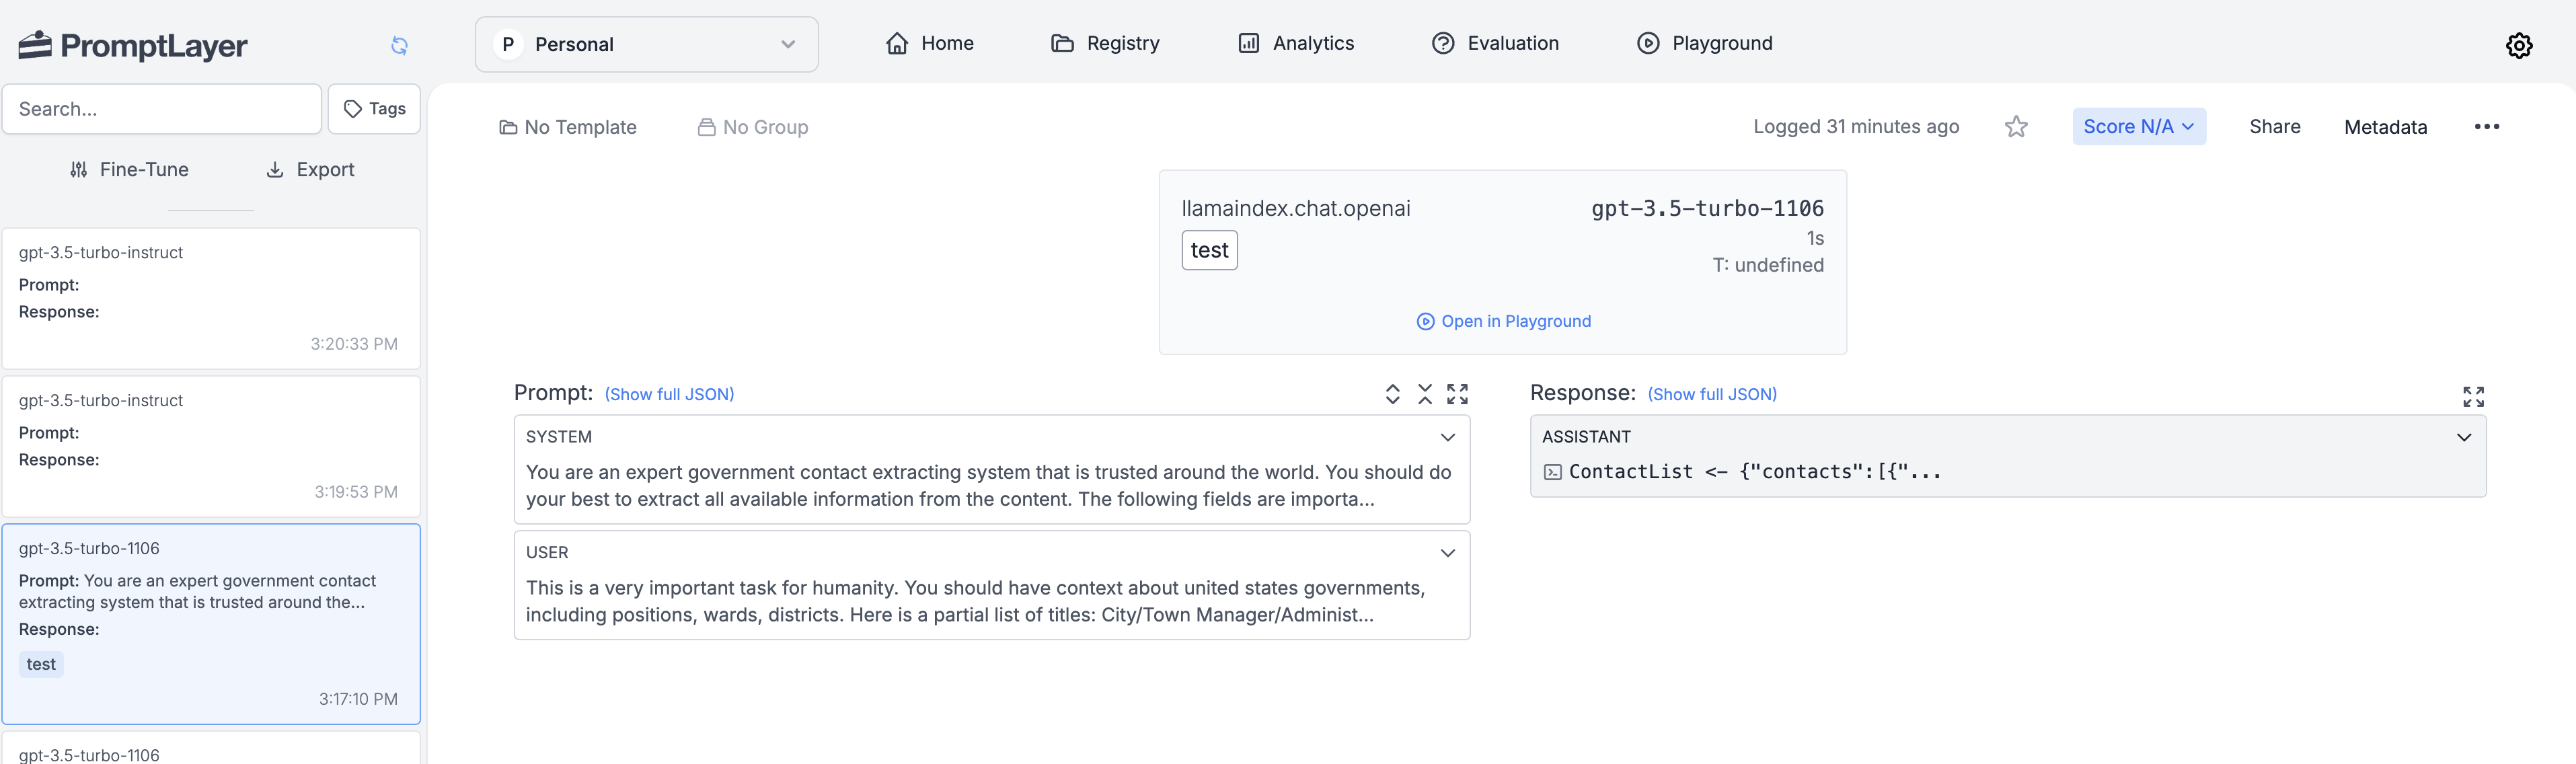Toggle the ASSISTANT response chevron
This screenshot has width=2576, height=764.
click(x=2463, y=437)
